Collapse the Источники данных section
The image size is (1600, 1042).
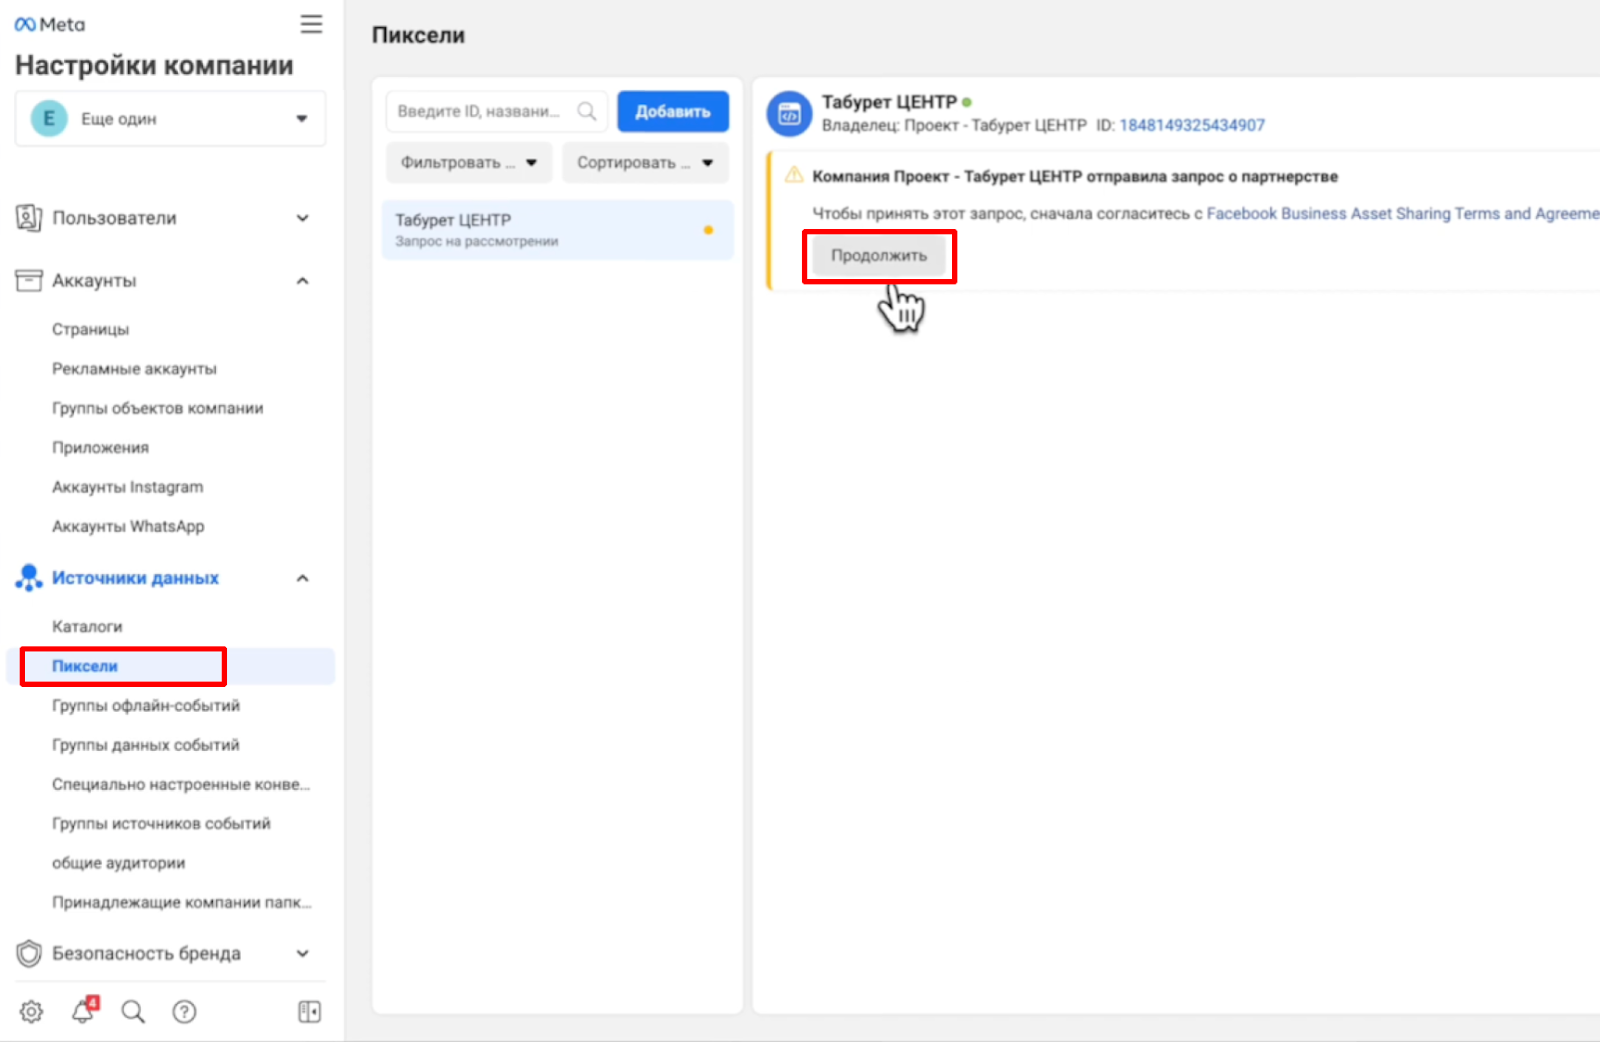coord(303,578)
